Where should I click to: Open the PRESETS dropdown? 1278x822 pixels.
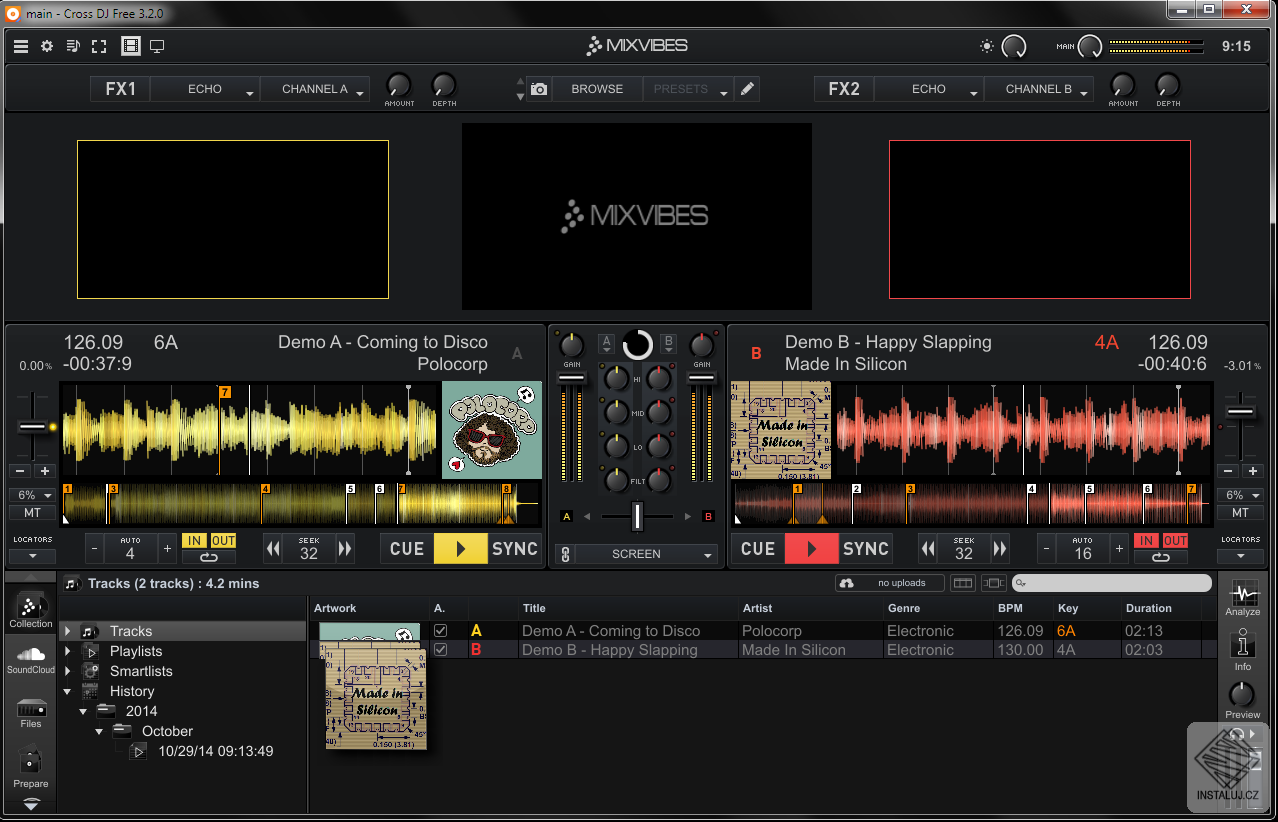pyautogui.click(x=688, y=89)
